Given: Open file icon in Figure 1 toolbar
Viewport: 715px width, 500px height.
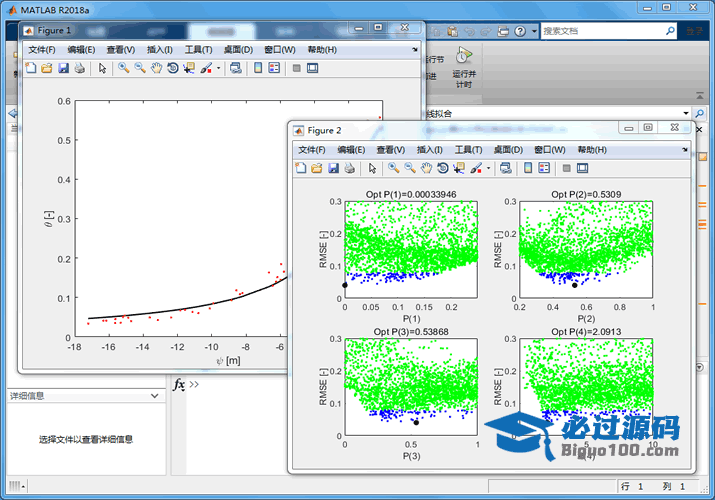Looking at the screenshot, I should 47,68.
